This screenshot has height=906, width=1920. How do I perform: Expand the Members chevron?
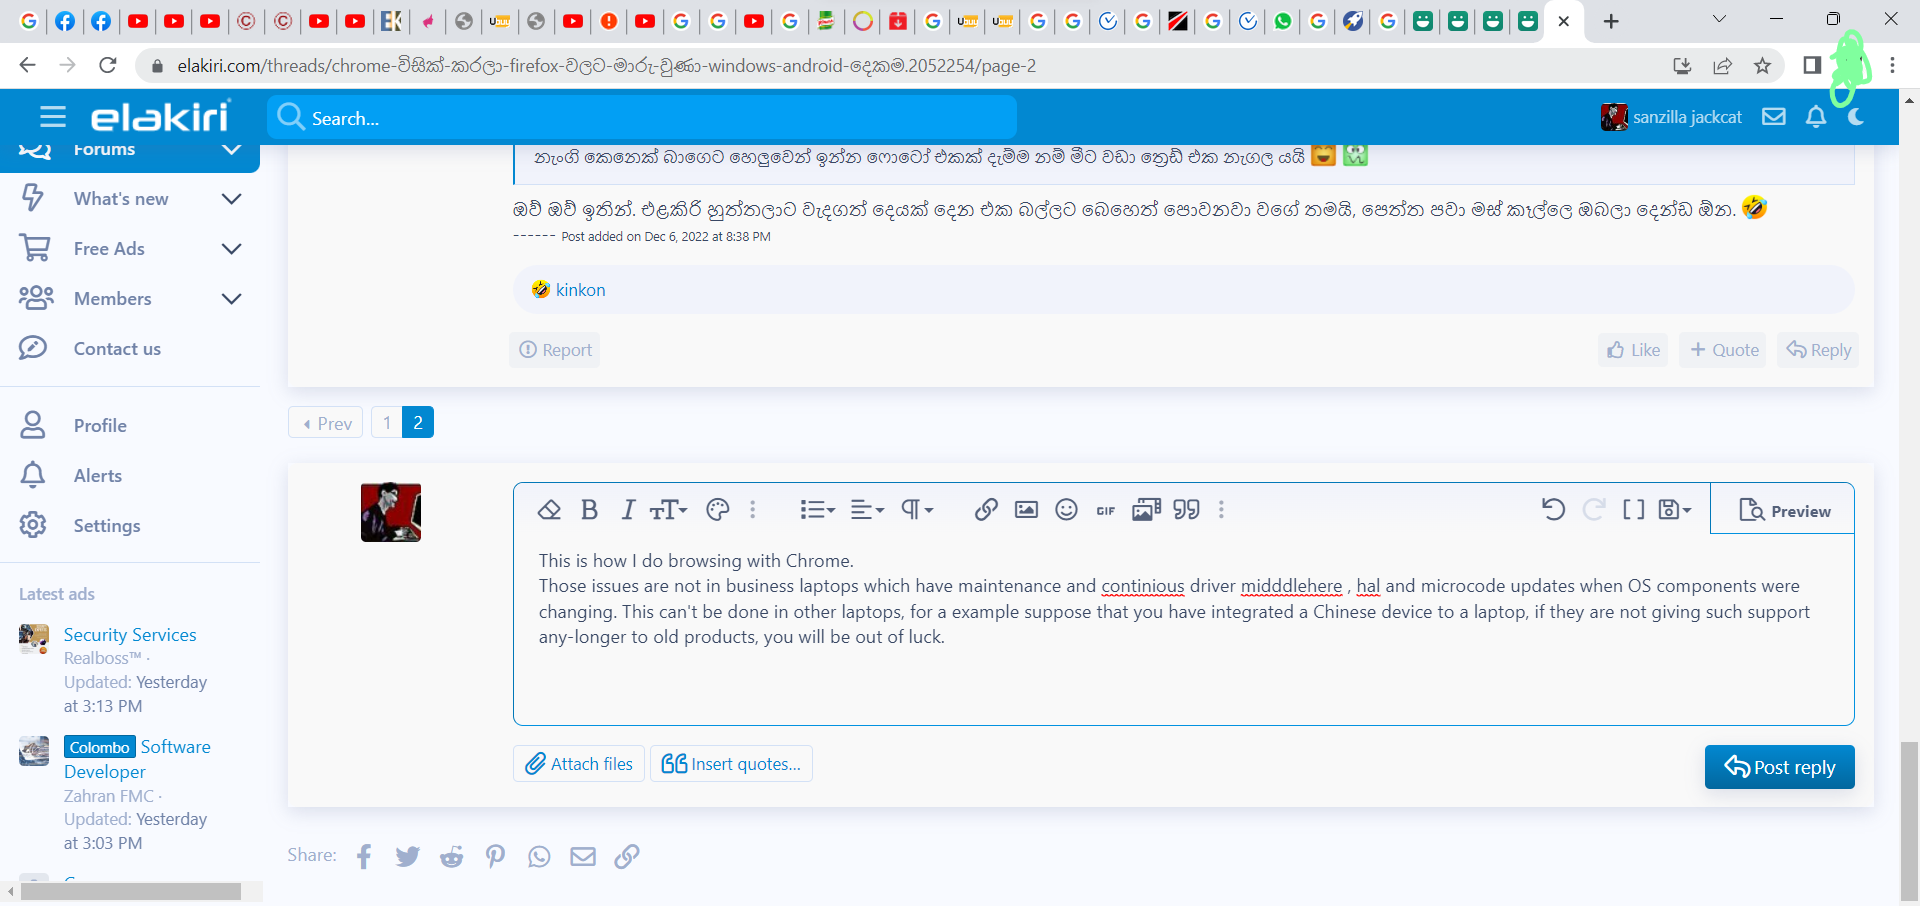pos(231,299)
